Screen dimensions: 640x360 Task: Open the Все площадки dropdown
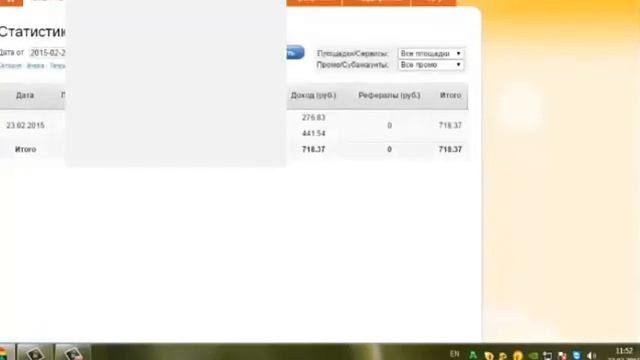(x=431, y=53)
